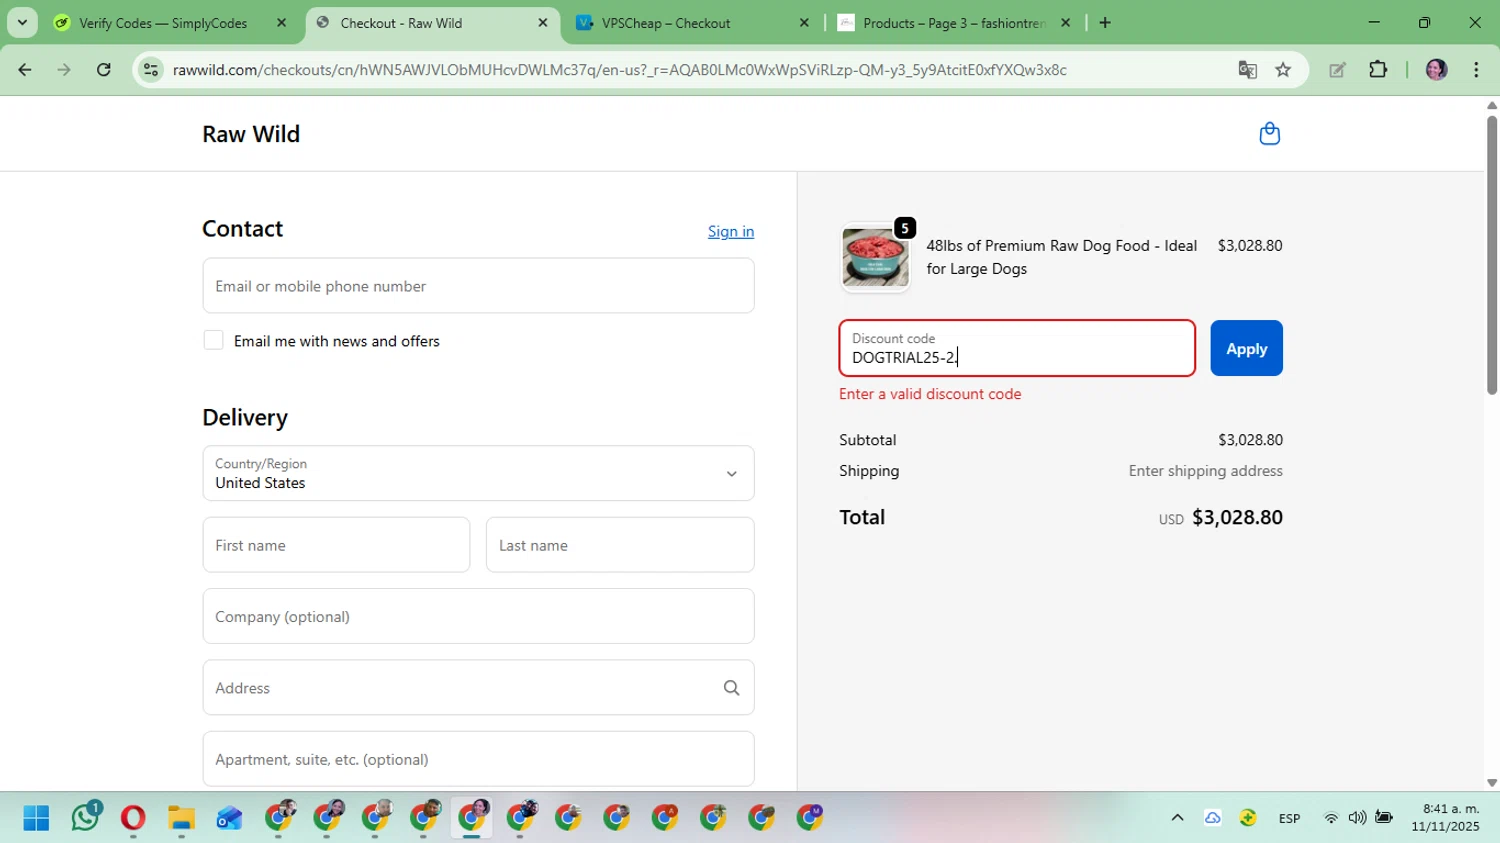Screen dimensions: 1500x843
Task: Close the Products Page 3 tab
Action: click(x=1065, y=22)
